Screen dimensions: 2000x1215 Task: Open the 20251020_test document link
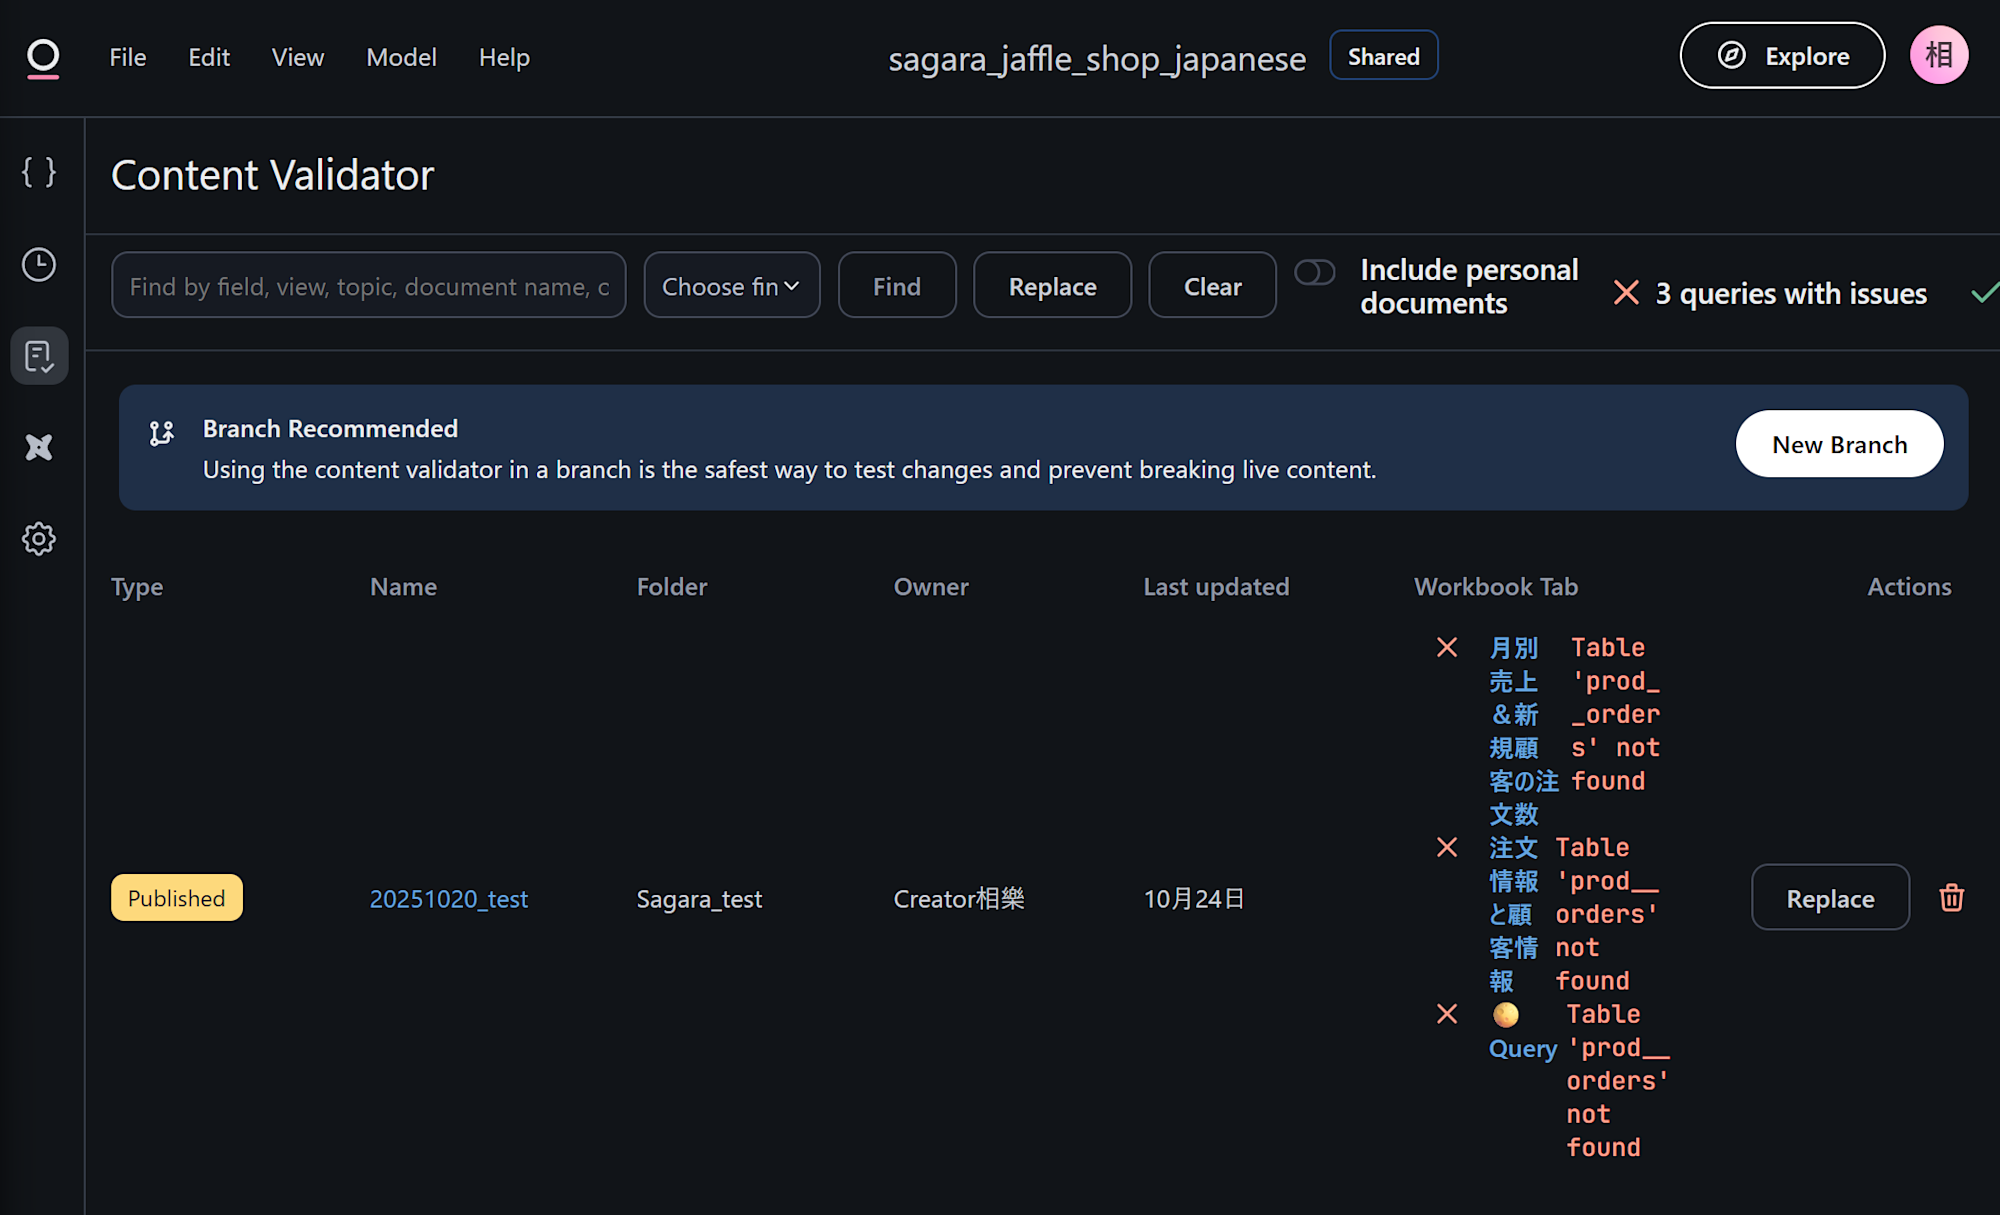tap(449, 899)
